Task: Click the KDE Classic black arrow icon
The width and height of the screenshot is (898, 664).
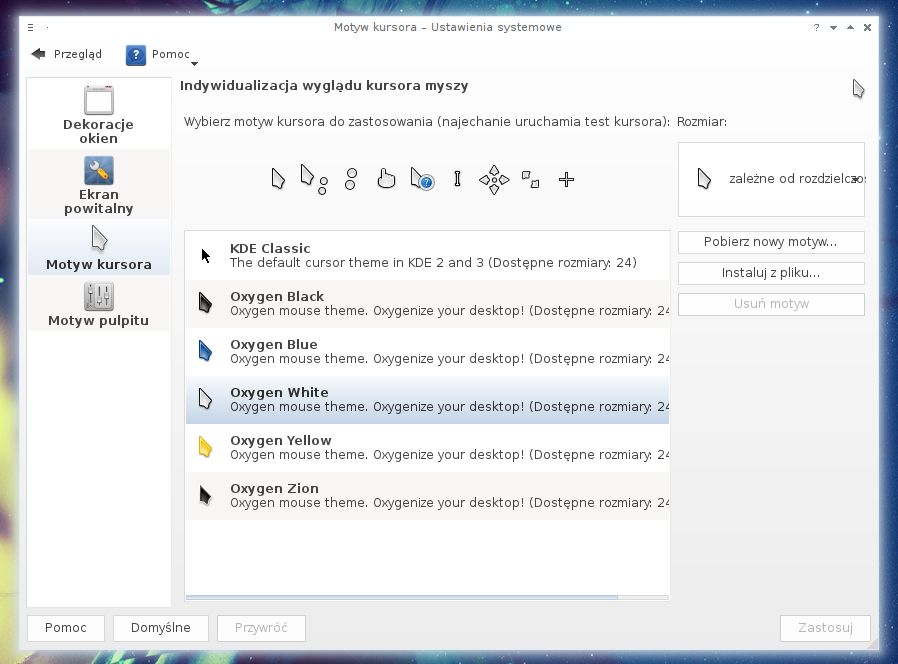Action: tap(206, 256)
